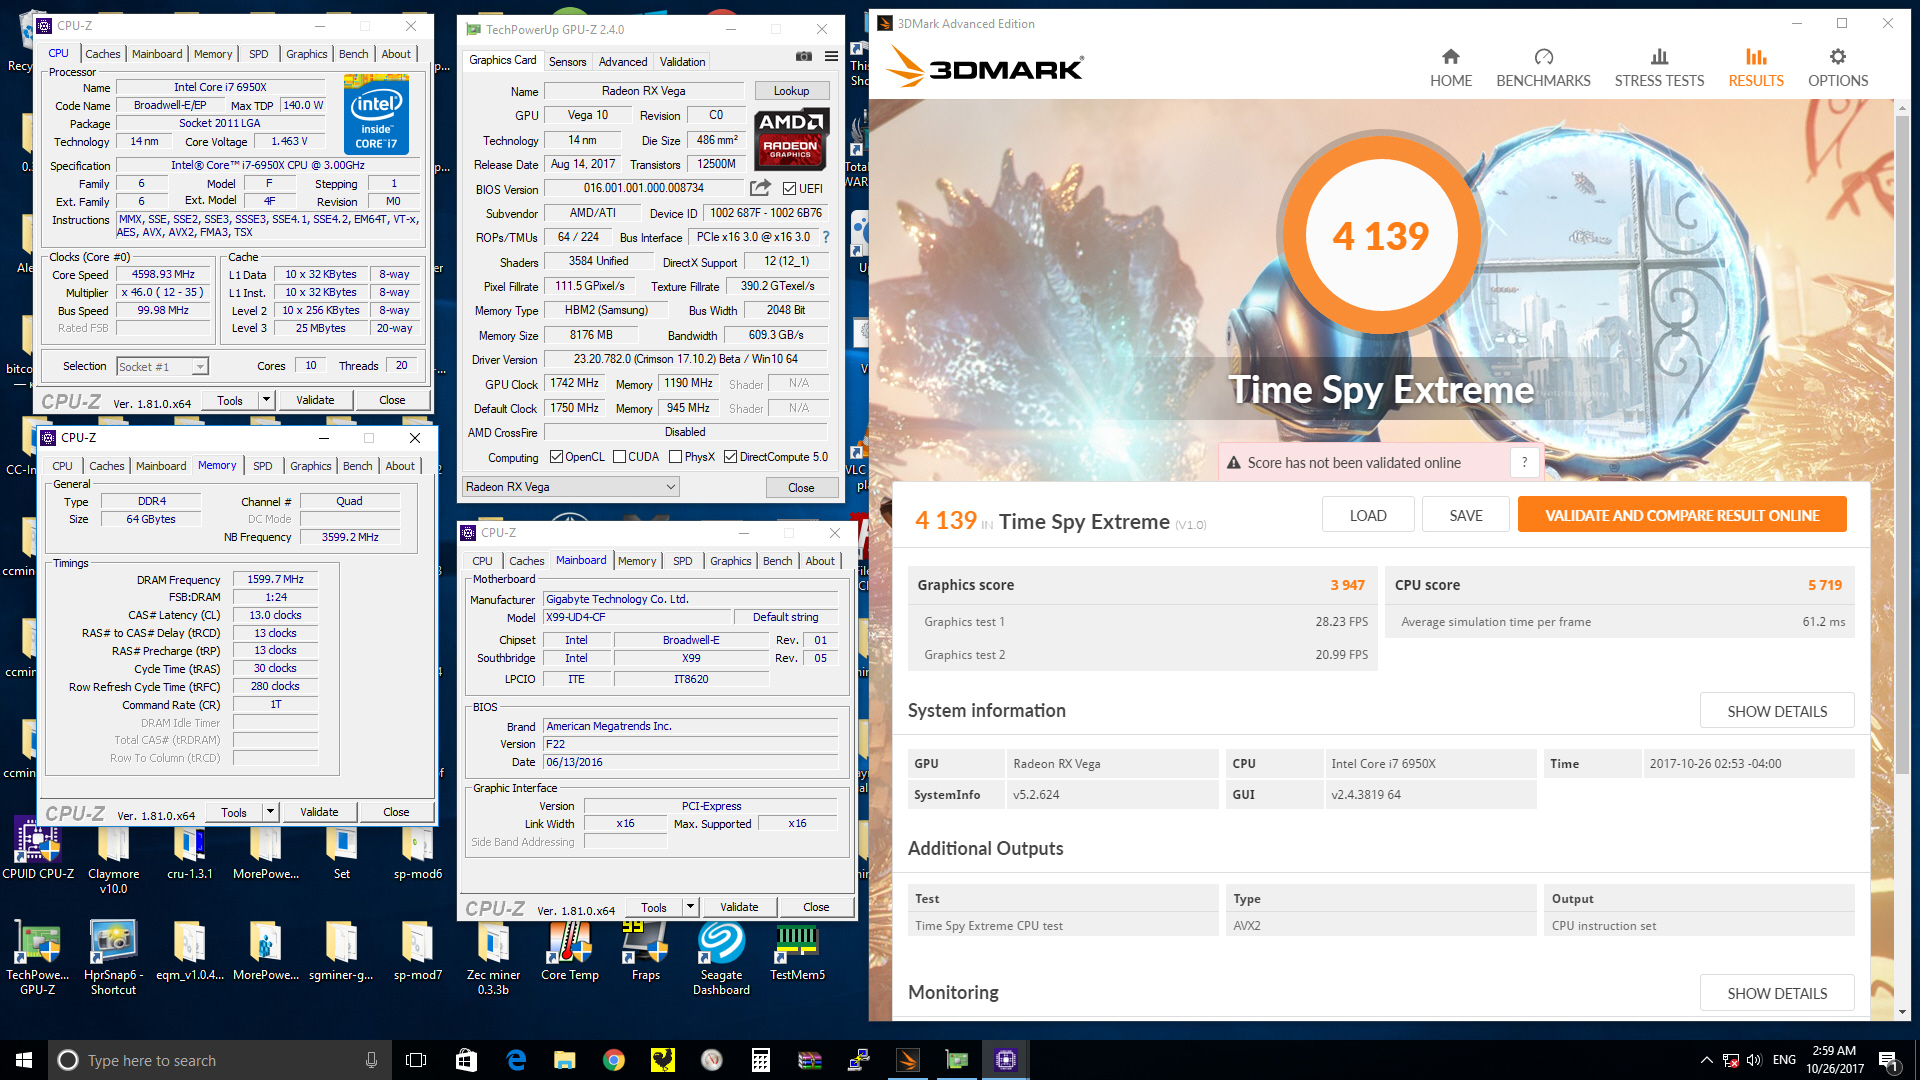The height and width of the screenshot is (1080, 1920).
Task: Toggle the OpenCL checkbox in GPU-Z
Action: [557, 457]
